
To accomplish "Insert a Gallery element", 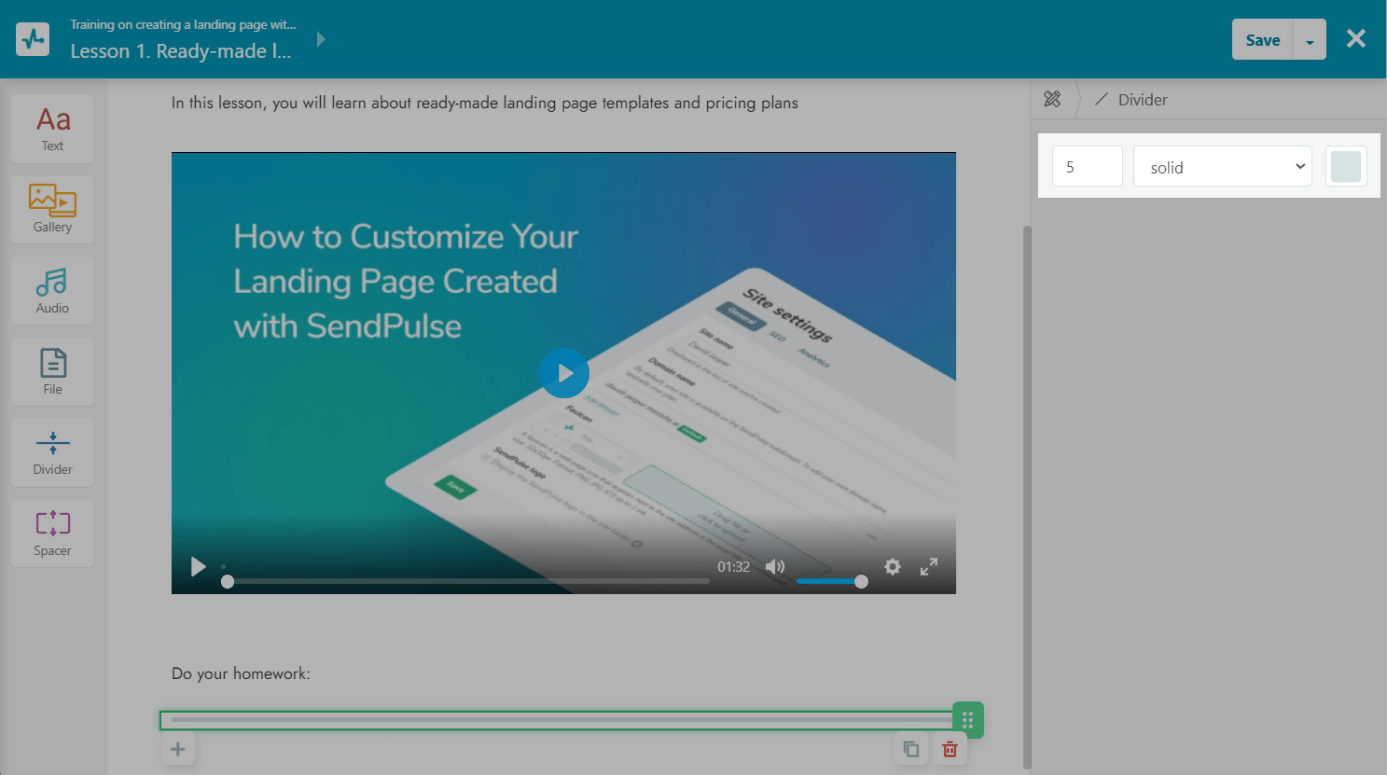I will [x=52, y=209].
